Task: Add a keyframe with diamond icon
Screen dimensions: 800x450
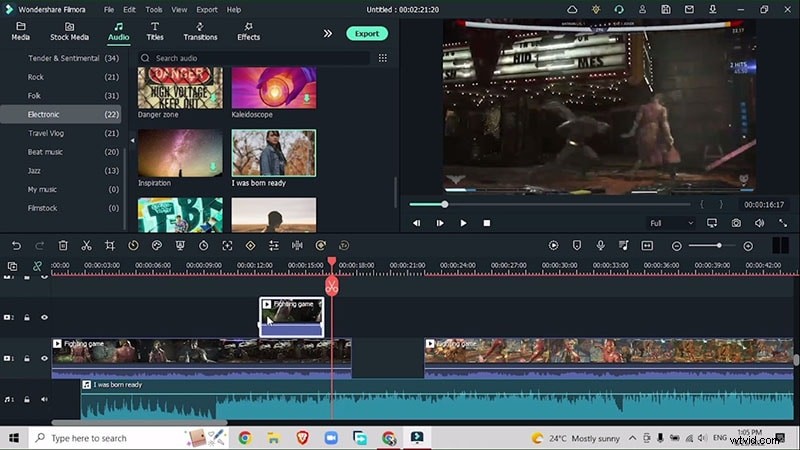Action: point(251,246)
